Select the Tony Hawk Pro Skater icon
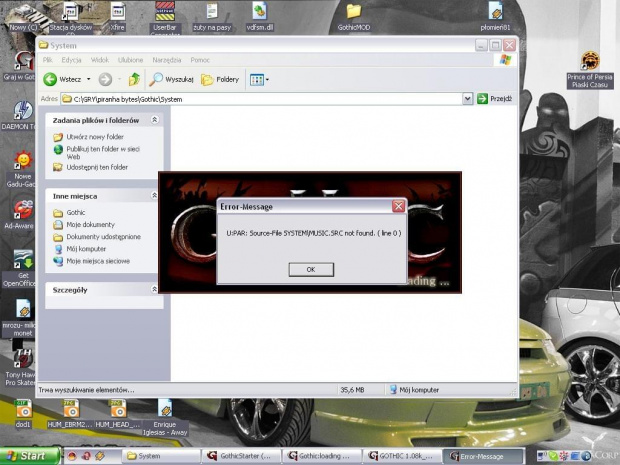This screenshot has width=620, height=465. [20, 368]
